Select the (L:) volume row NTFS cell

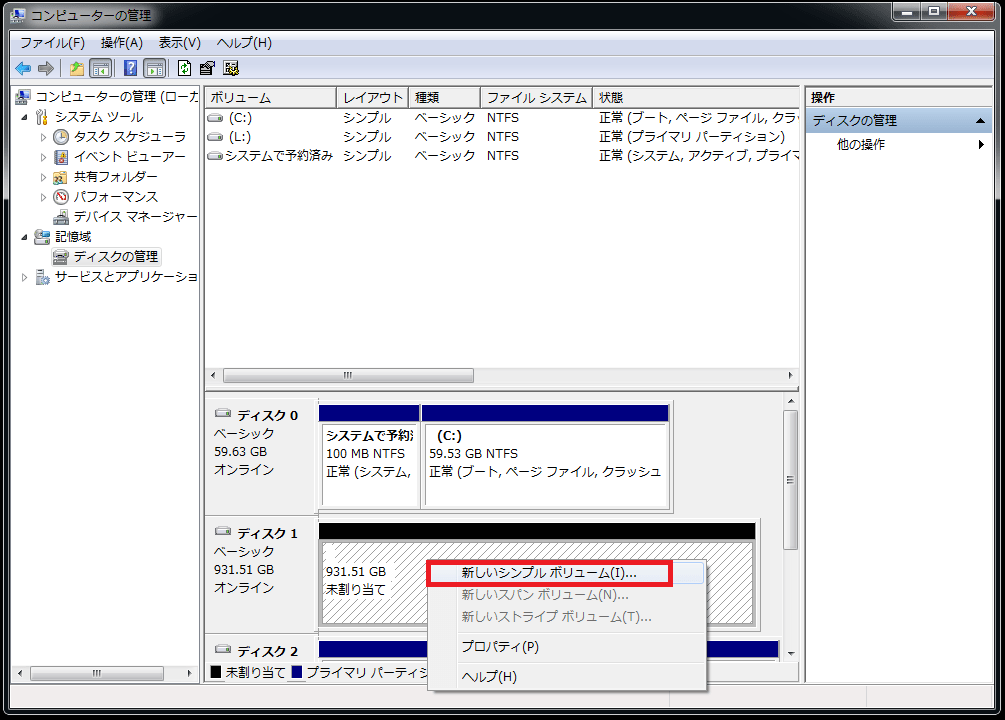502,137
